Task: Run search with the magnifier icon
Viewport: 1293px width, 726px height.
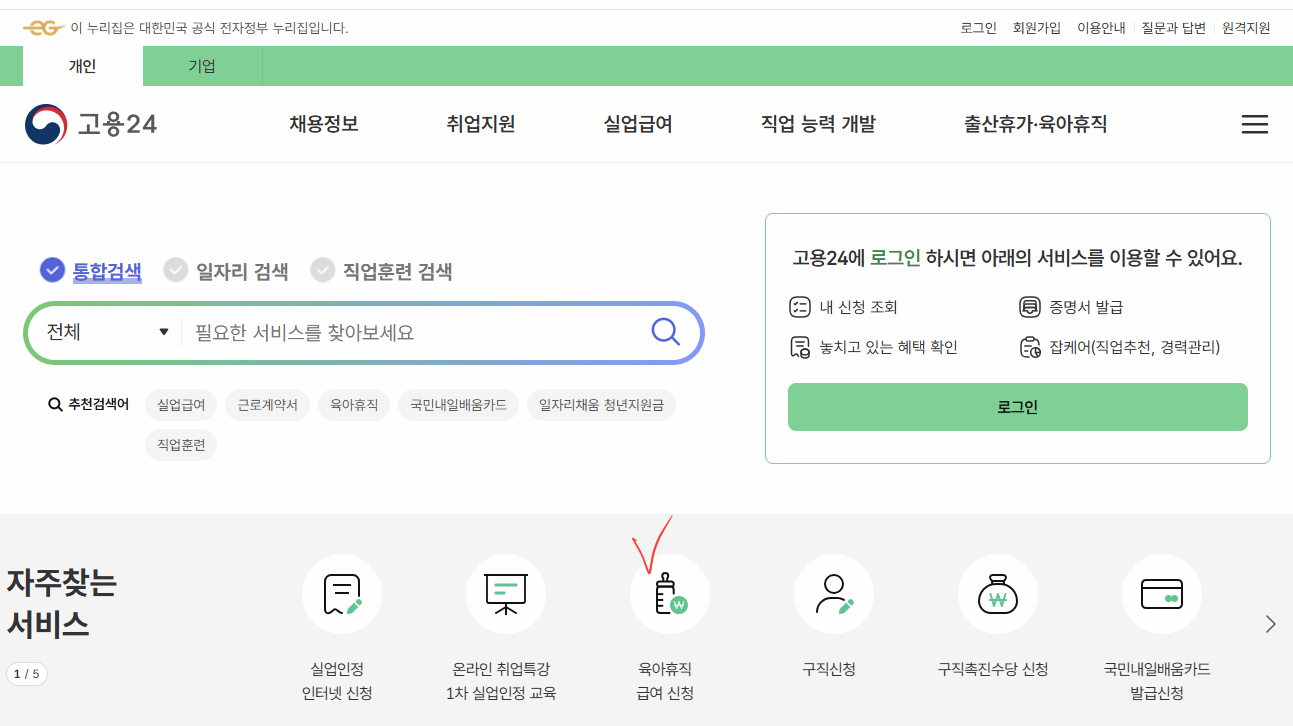Action: pos(664,332)
